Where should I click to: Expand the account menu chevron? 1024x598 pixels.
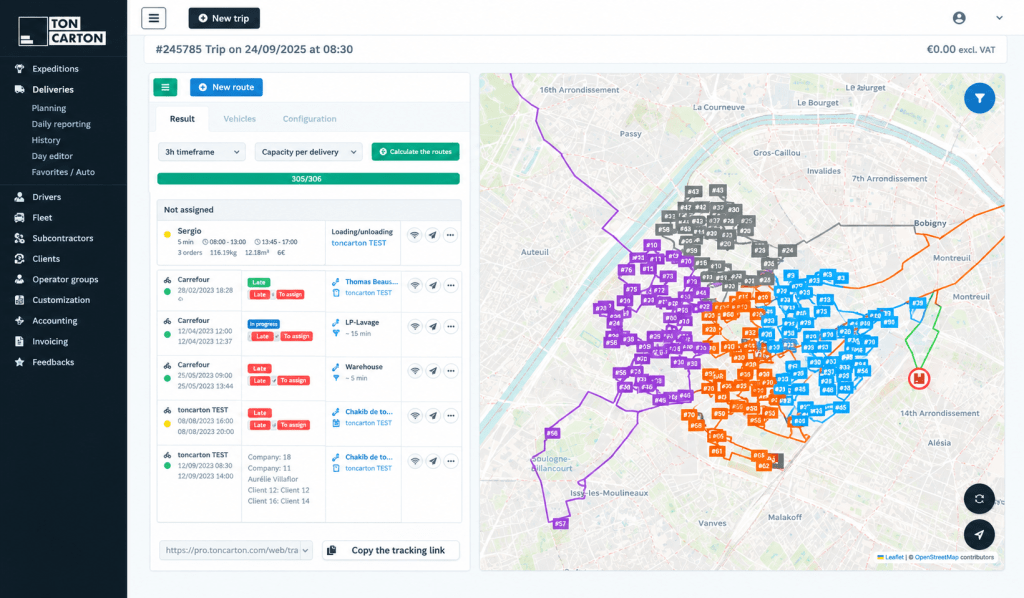pos(999,18)
